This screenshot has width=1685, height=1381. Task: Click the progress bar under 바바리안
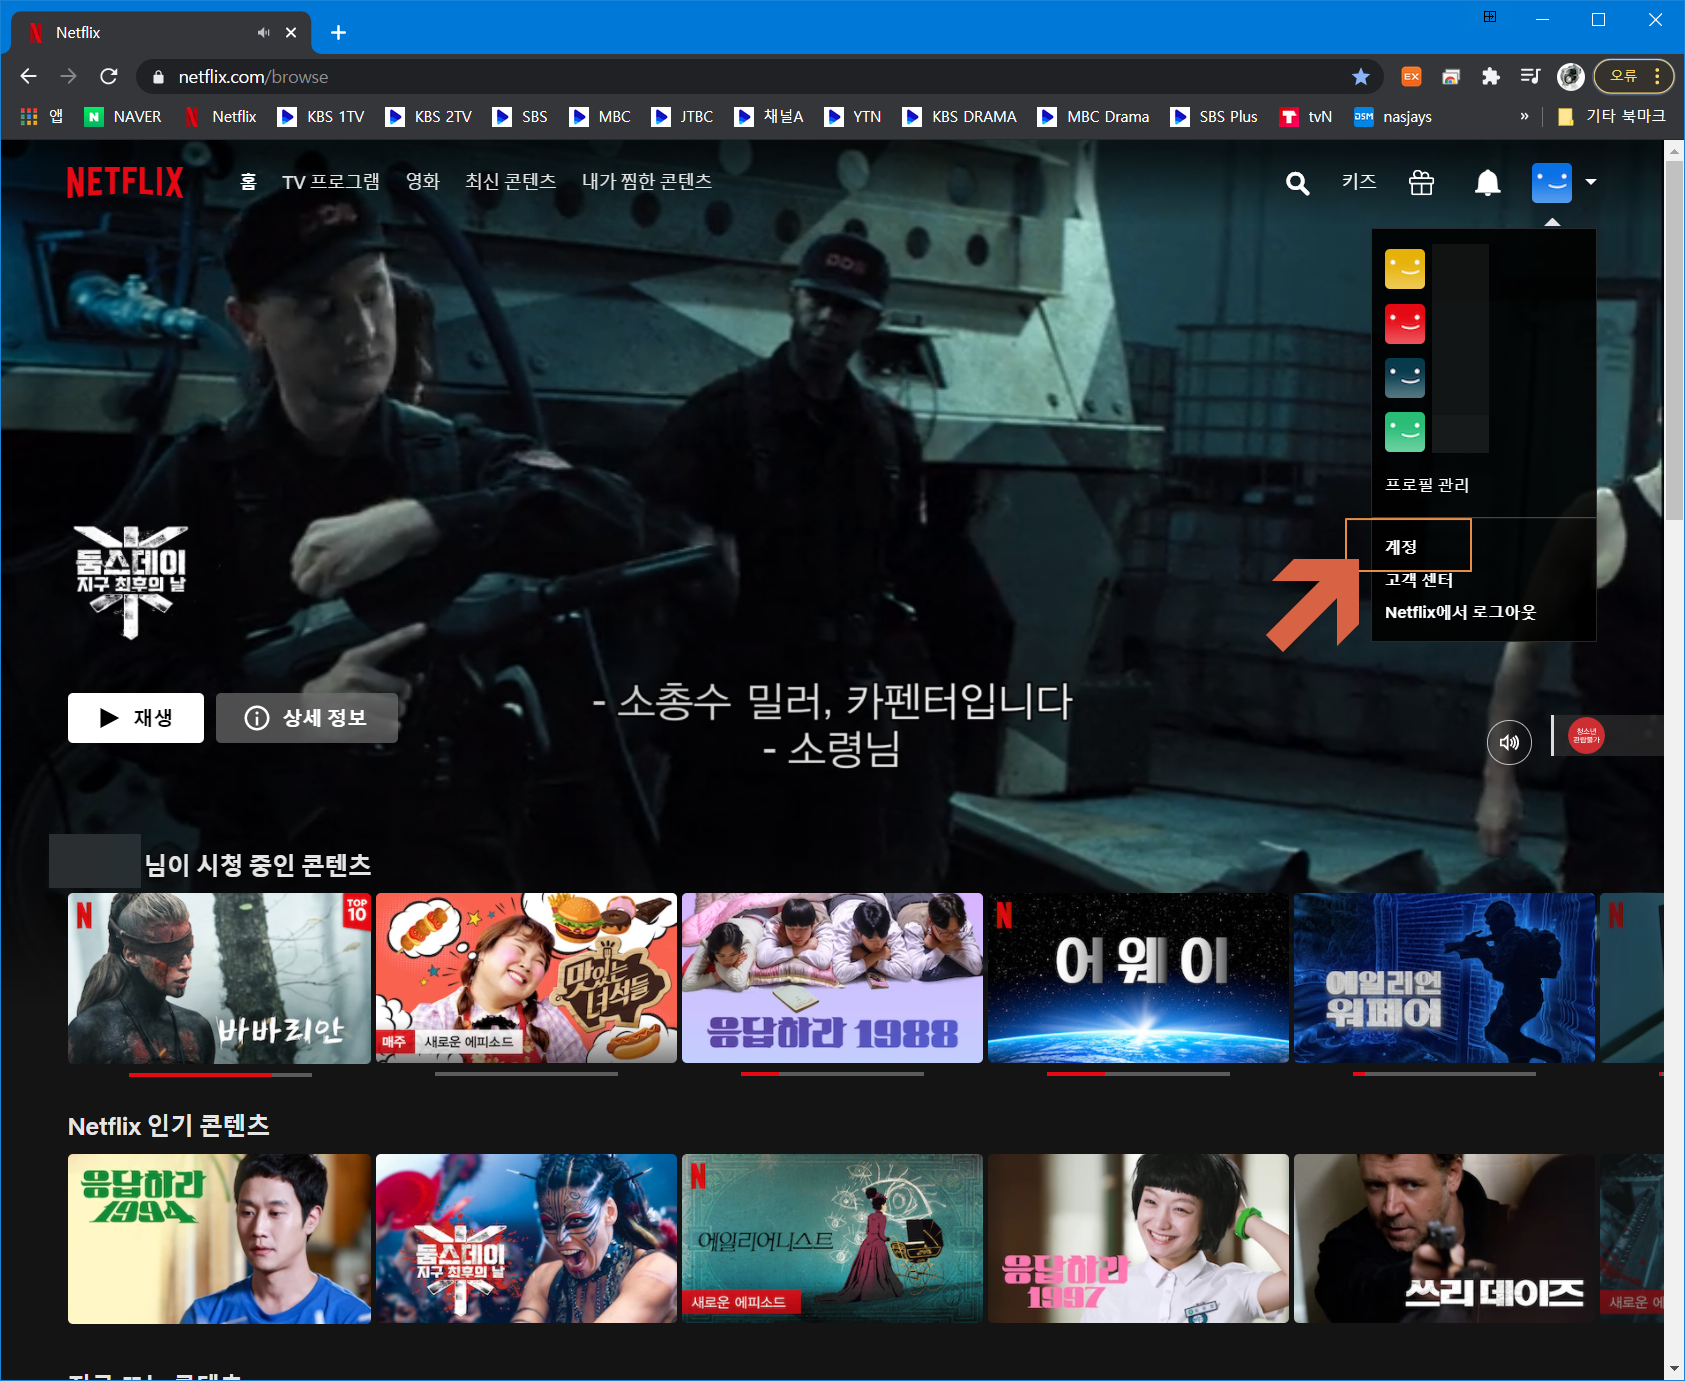(x=220, y=1074)
